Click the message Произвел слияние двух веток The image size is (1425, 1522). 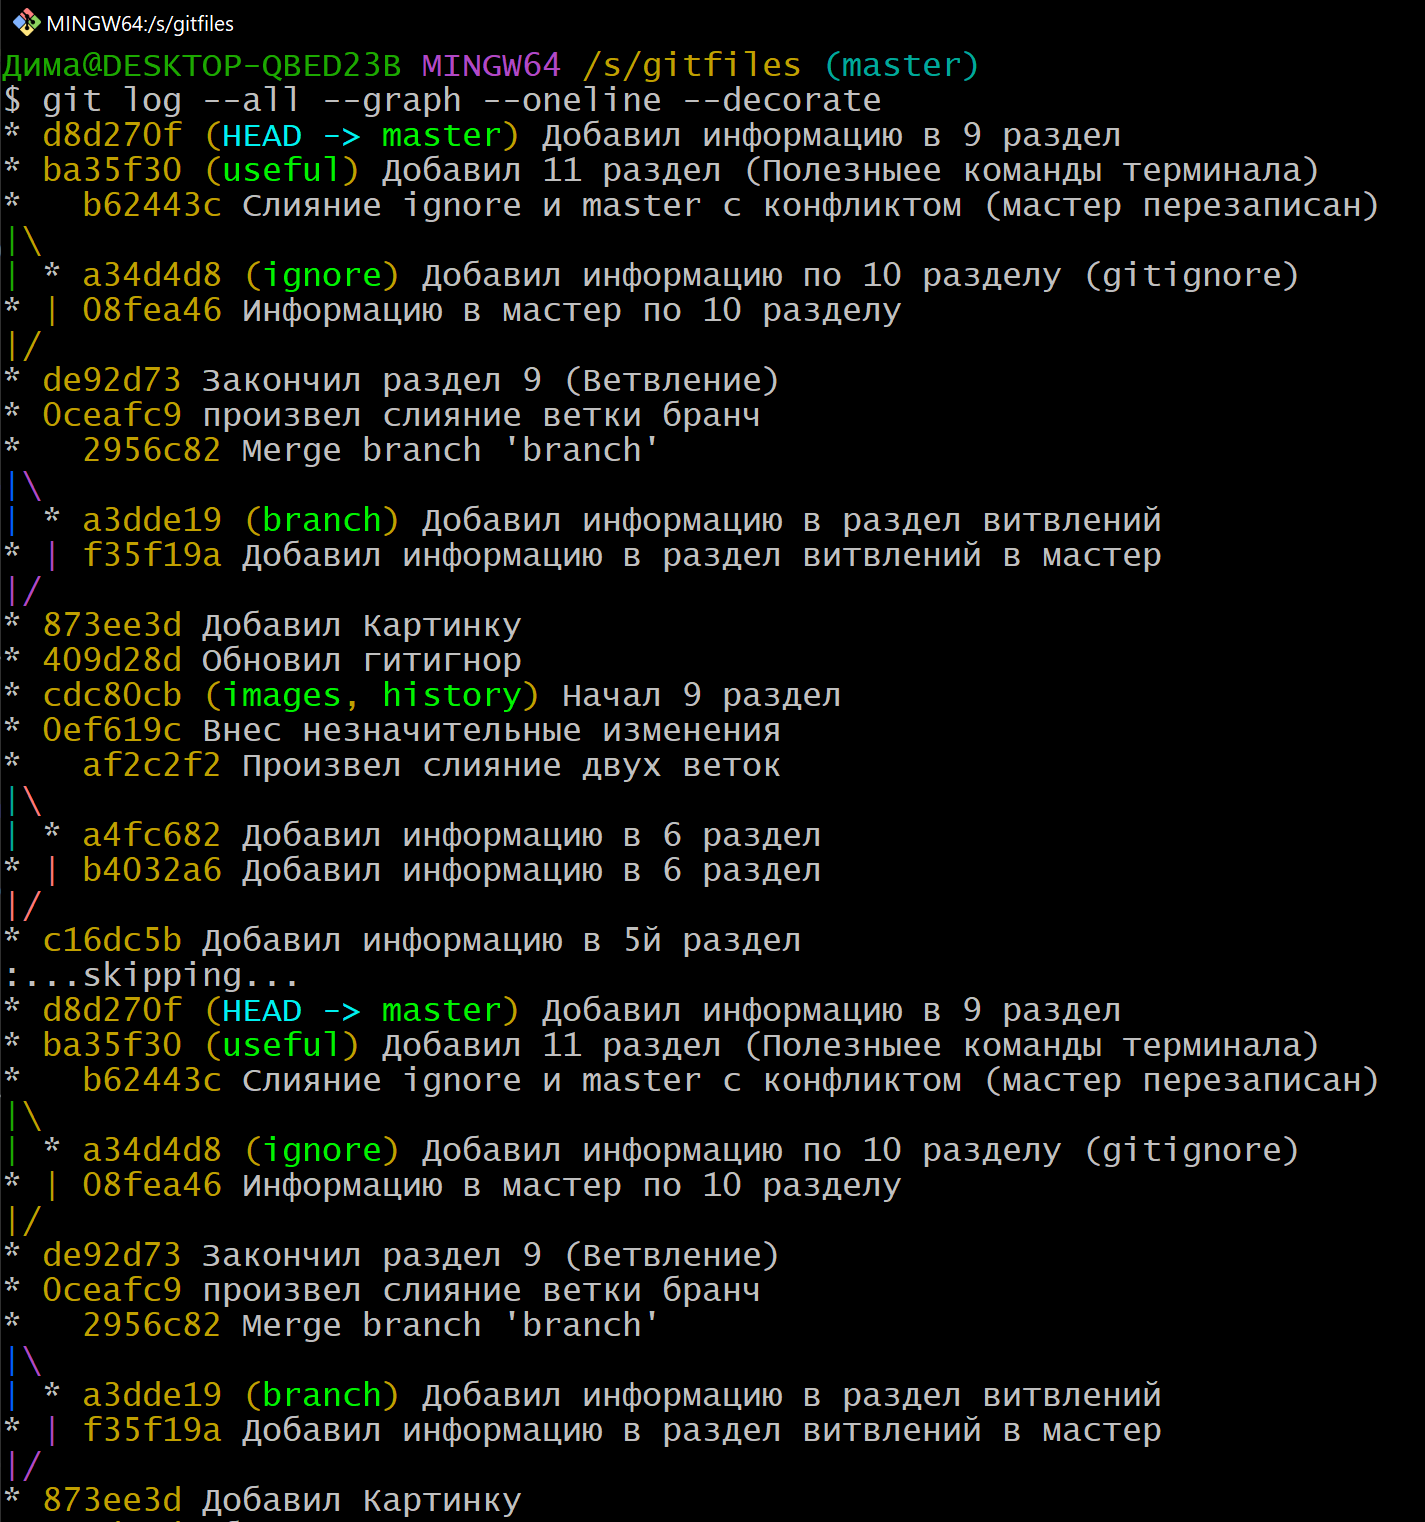coord(511,765)
